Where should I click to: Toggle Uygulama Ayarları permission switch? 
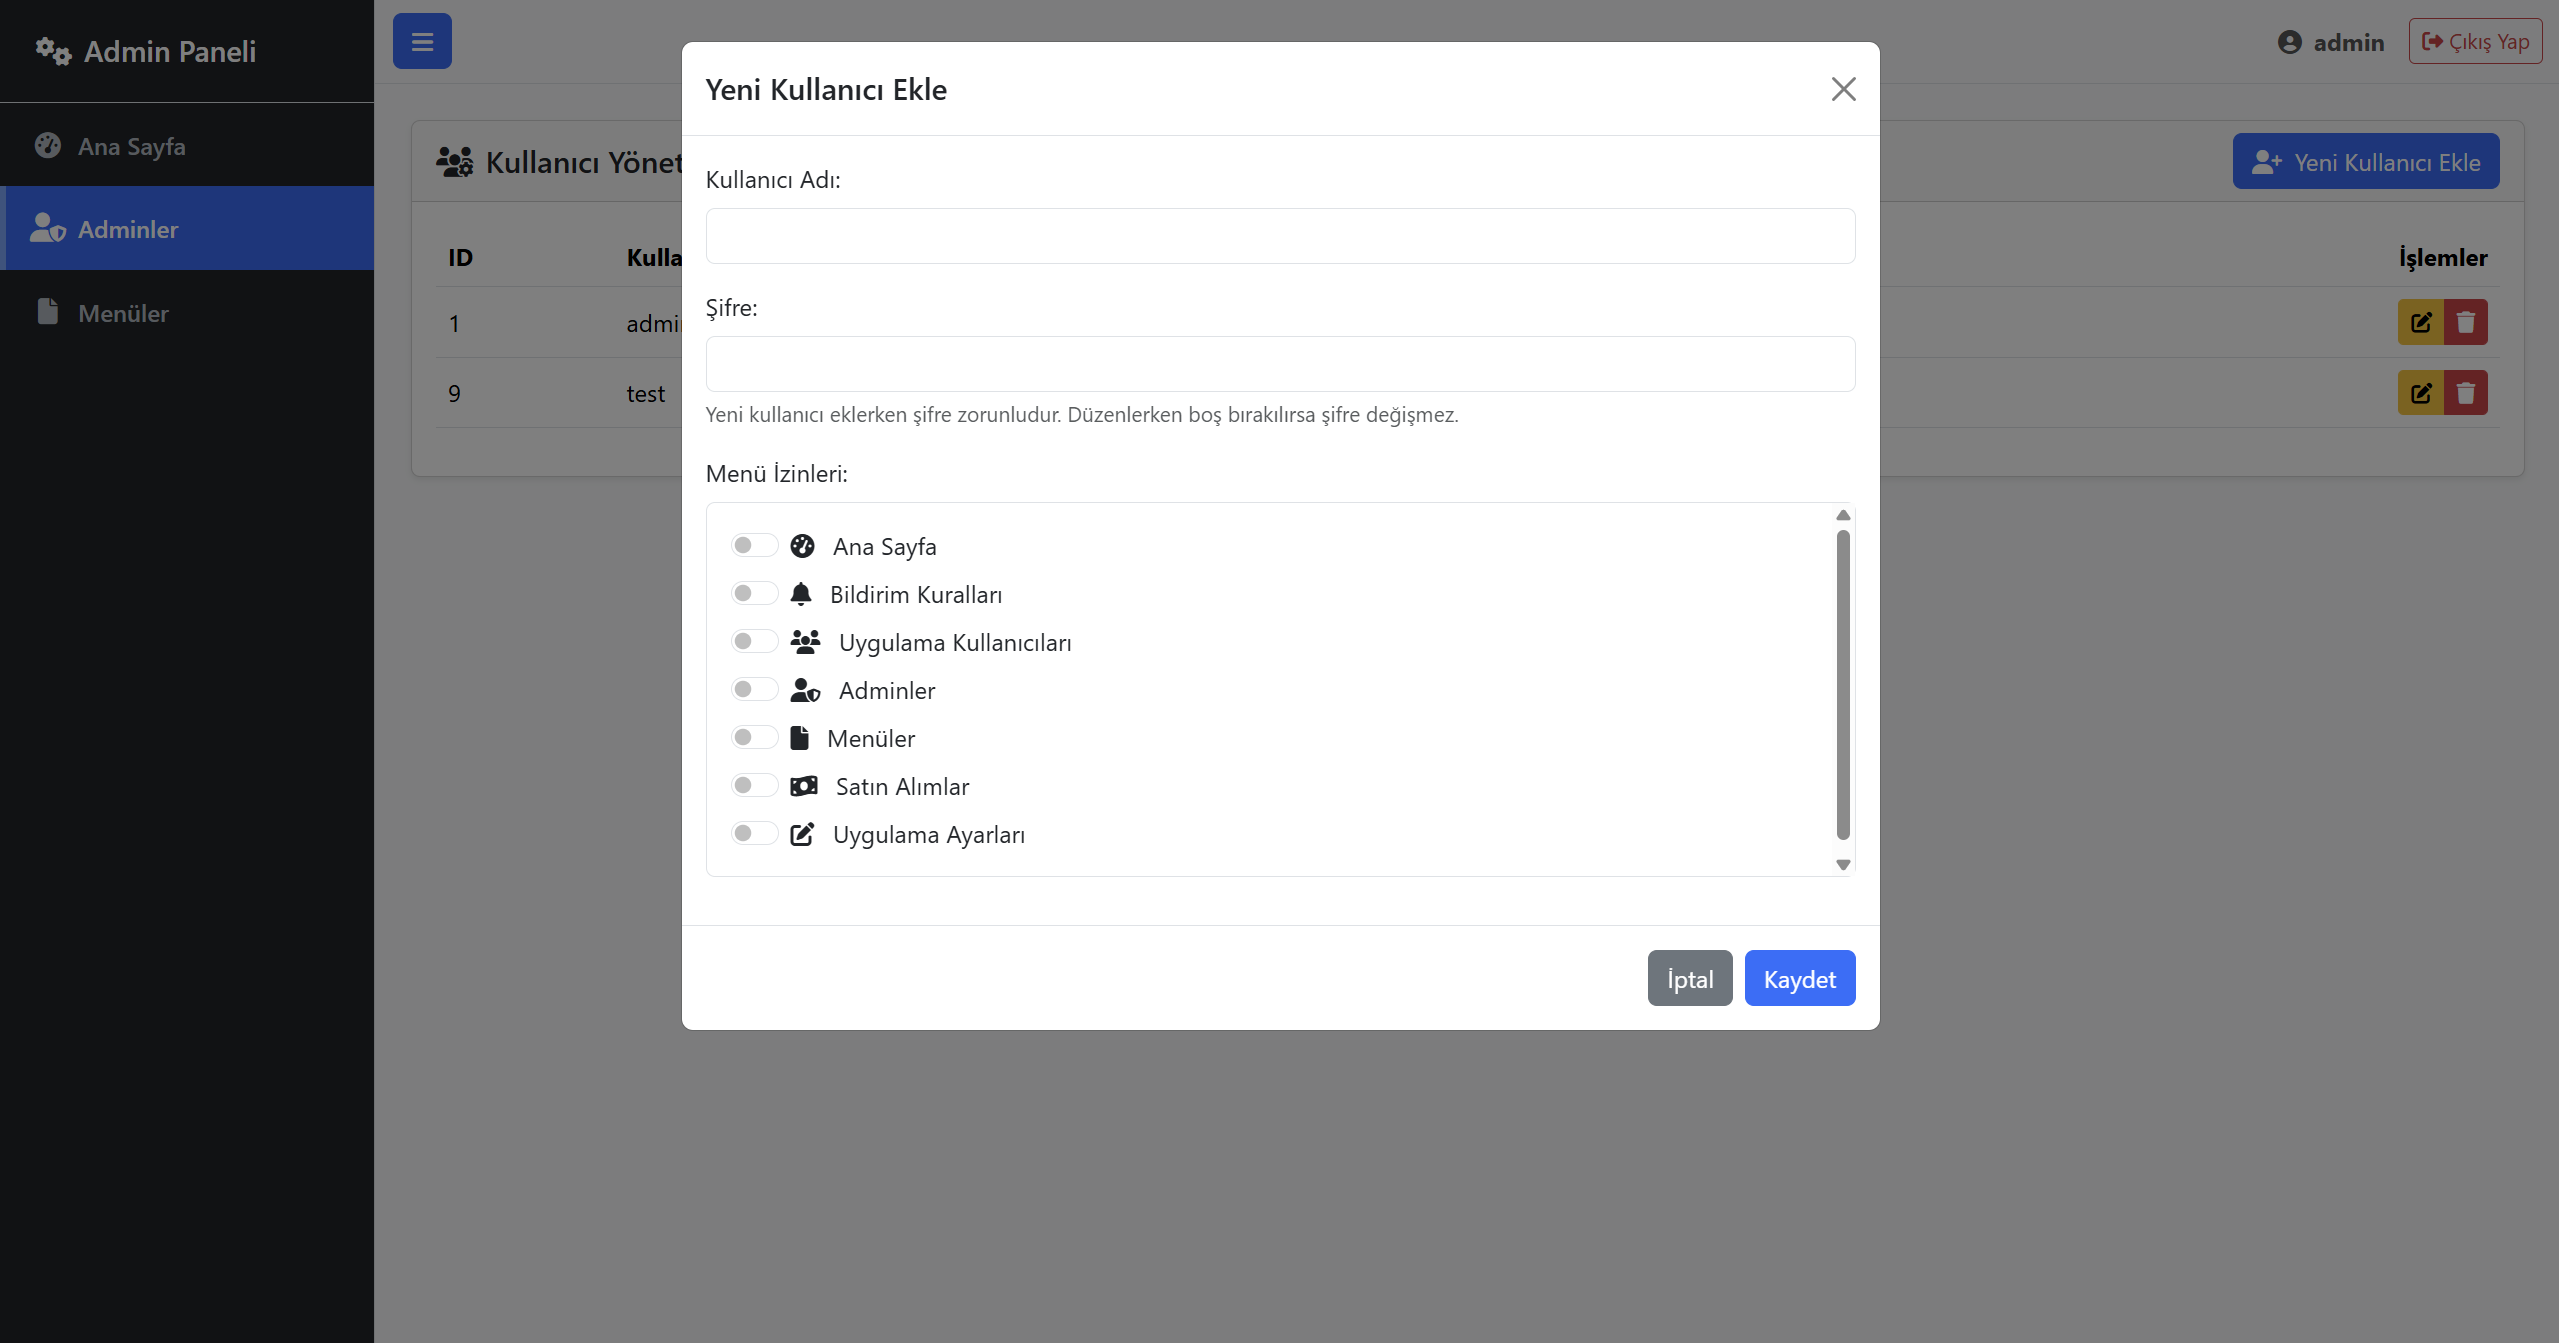pyautogui.click(x=754, y=833)
